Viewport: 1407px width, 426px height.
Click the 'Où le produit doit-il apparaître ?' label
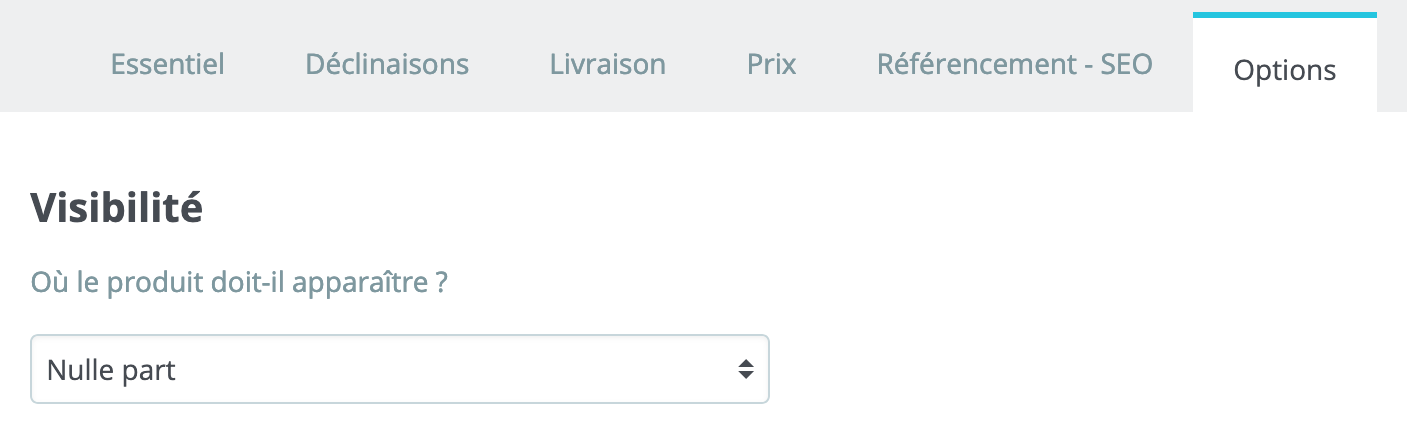pos(239,282)
